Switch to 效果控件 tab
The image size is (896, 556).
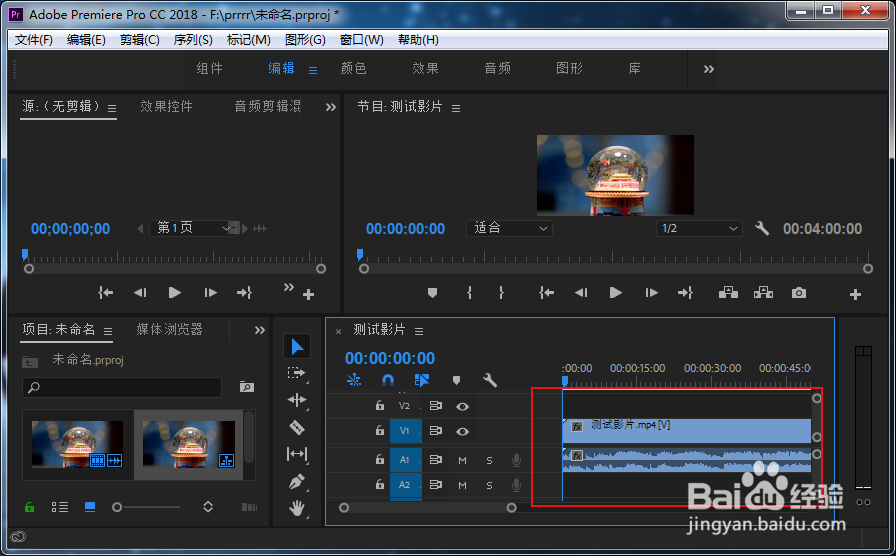[x=166, y=106]
